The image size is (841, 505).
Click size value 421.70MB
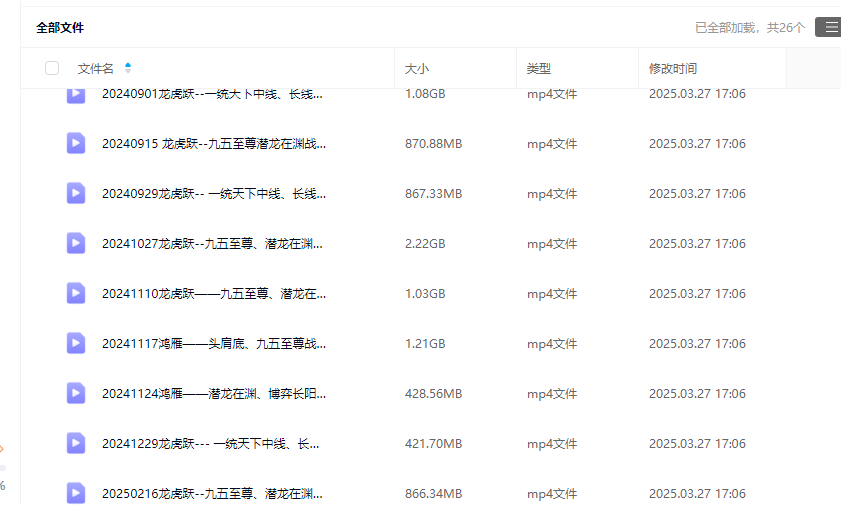(x=433, y=444)
